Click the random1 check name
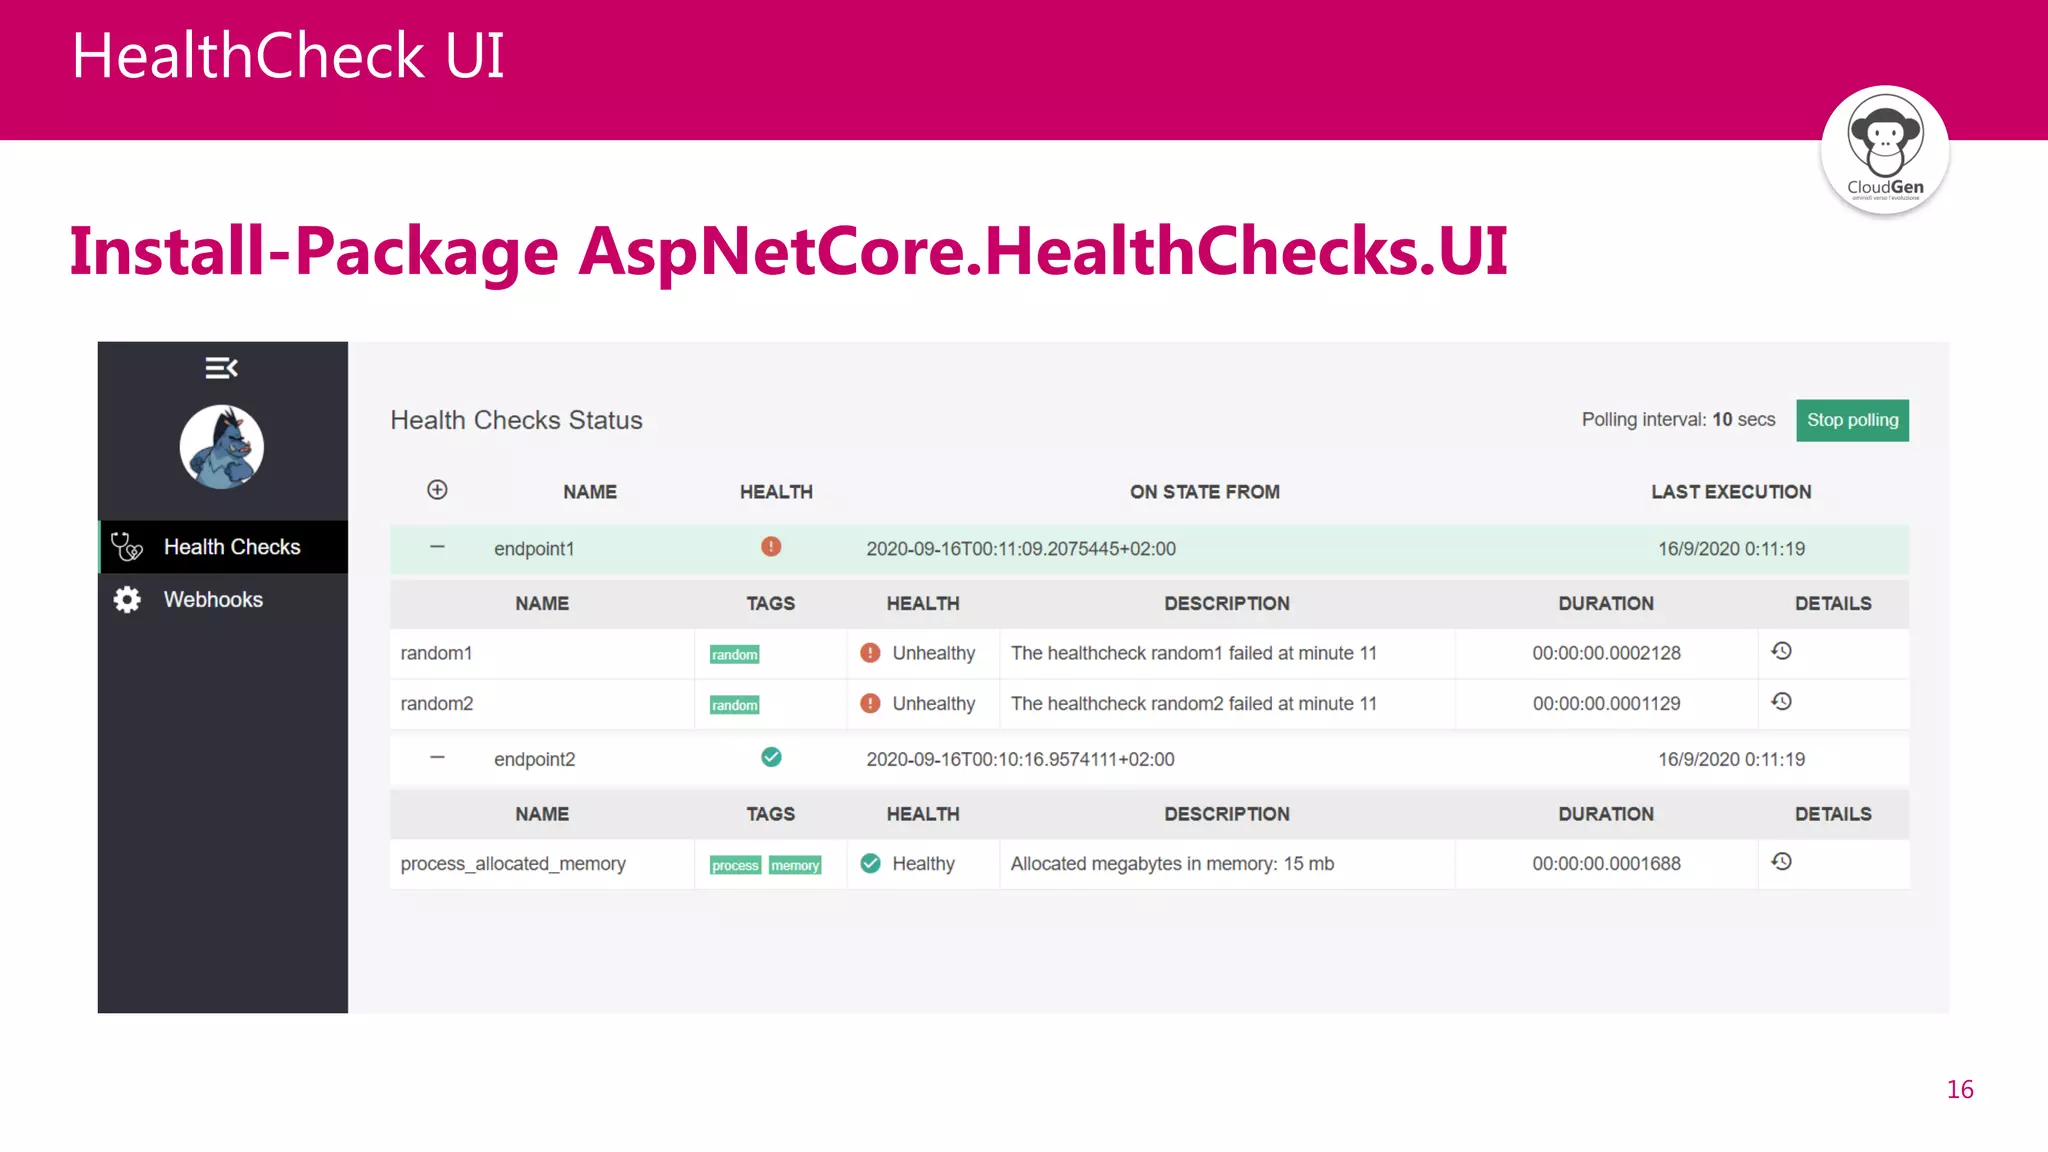2048x1152 pixels. coord(436,653)
